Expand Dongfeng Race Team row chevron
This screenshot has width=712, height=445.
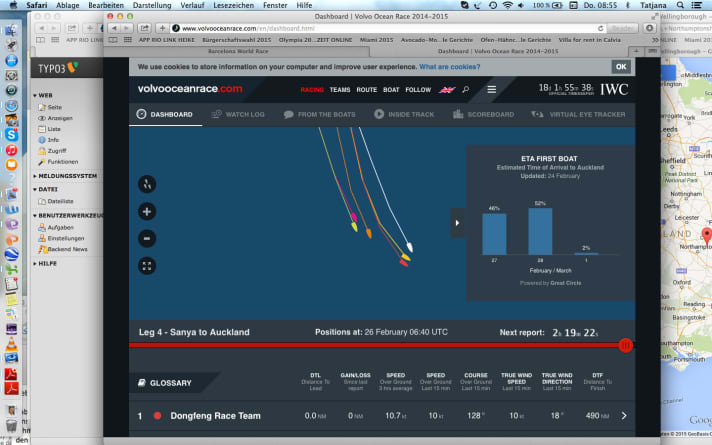pyautogui.click(x=624, y=416)
